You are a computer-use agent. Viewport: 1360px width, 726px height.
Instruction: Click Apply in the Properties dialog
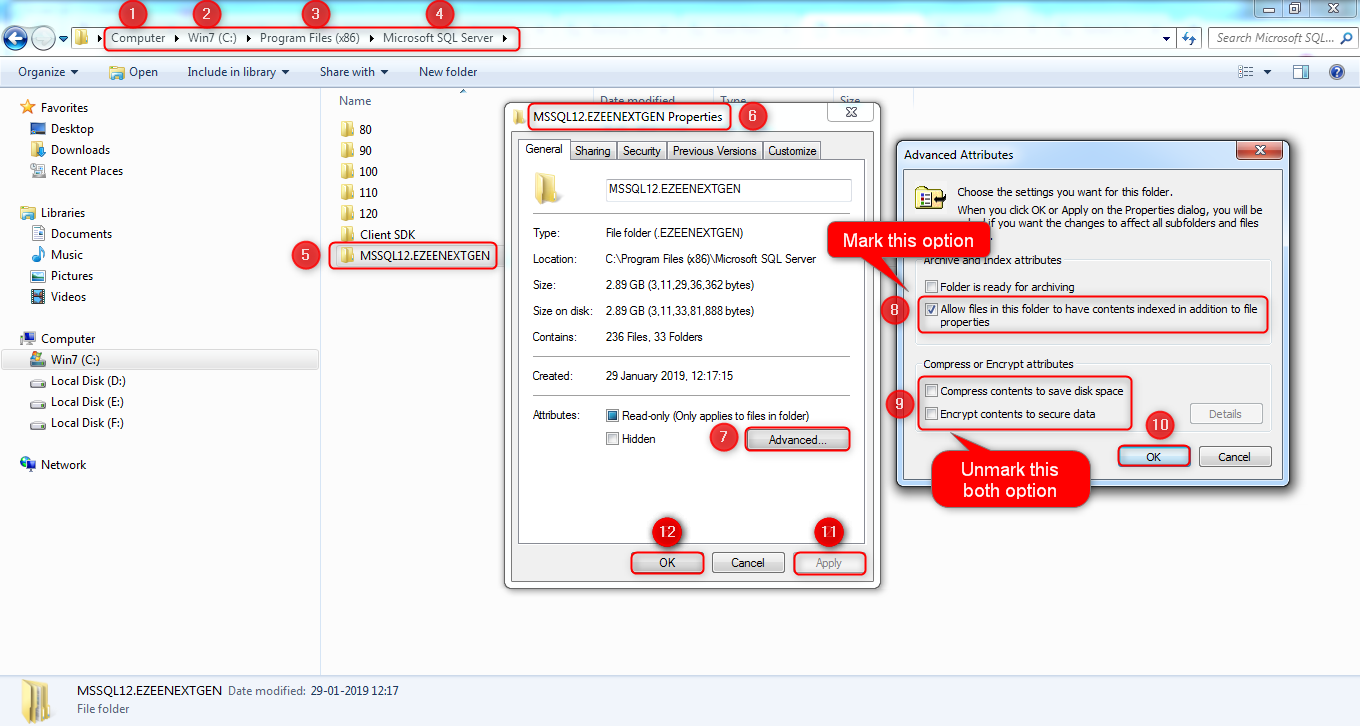tap(829, 563)
